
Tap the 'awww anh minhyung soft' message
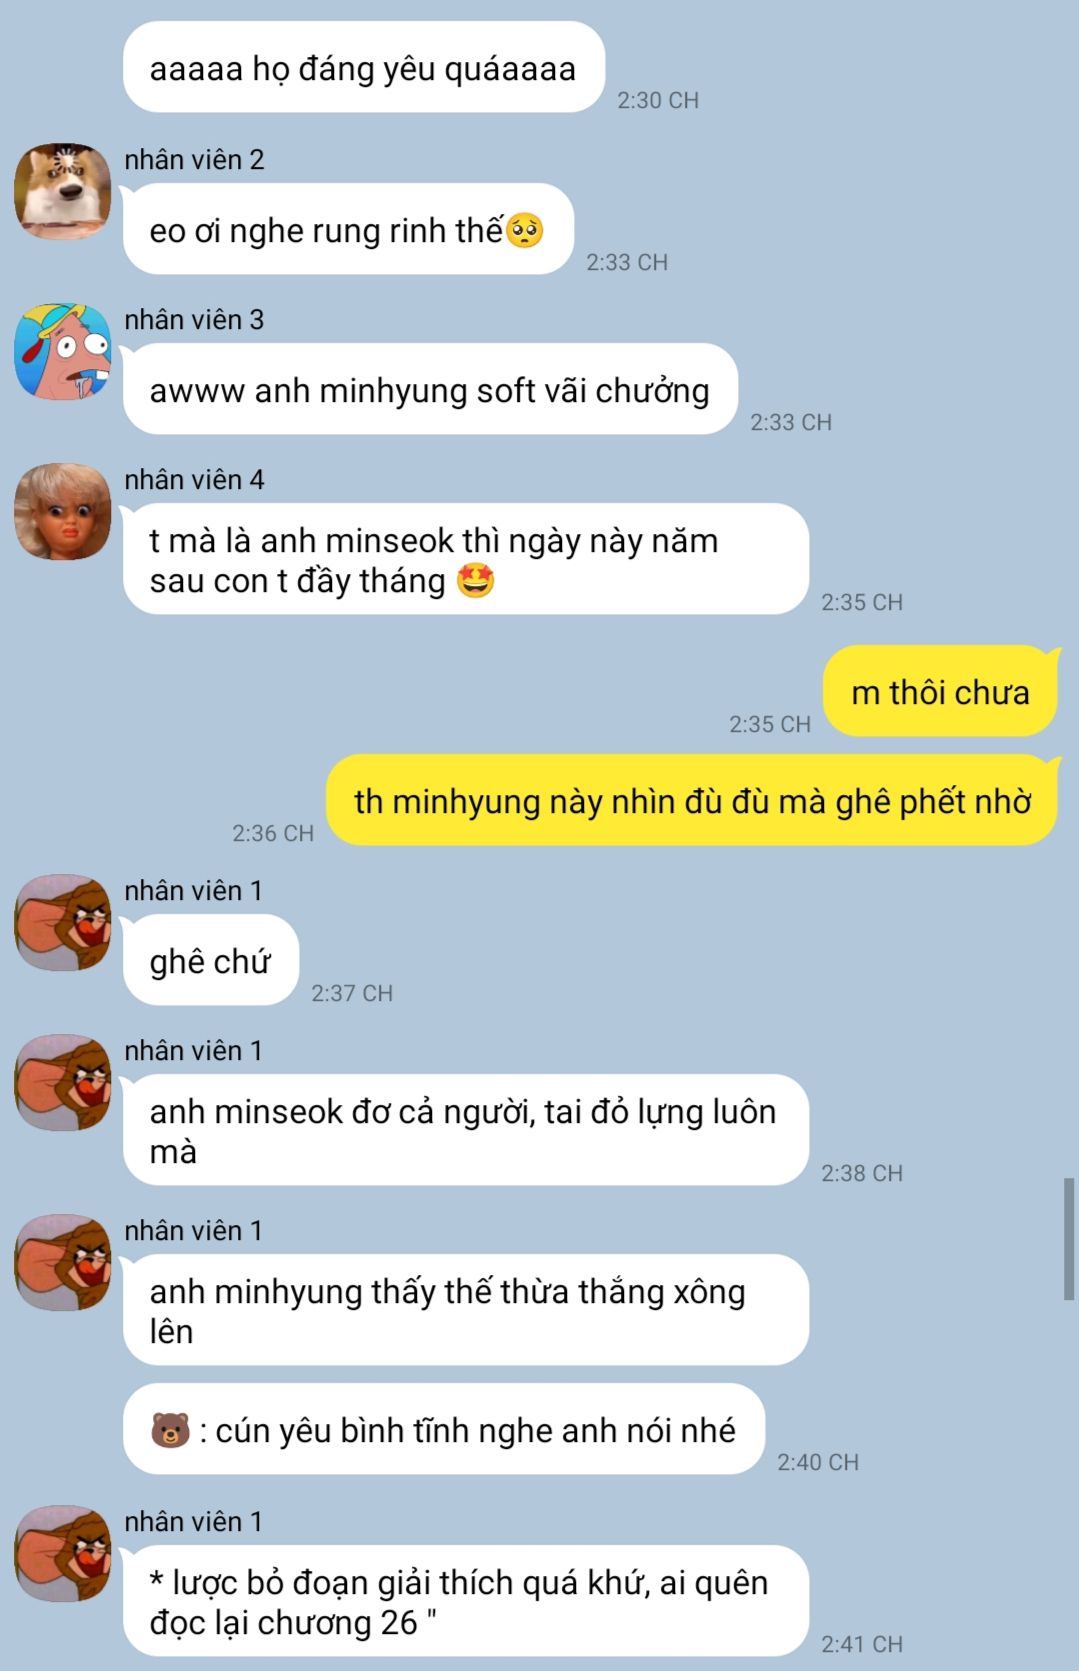click(x=430, y=389)
